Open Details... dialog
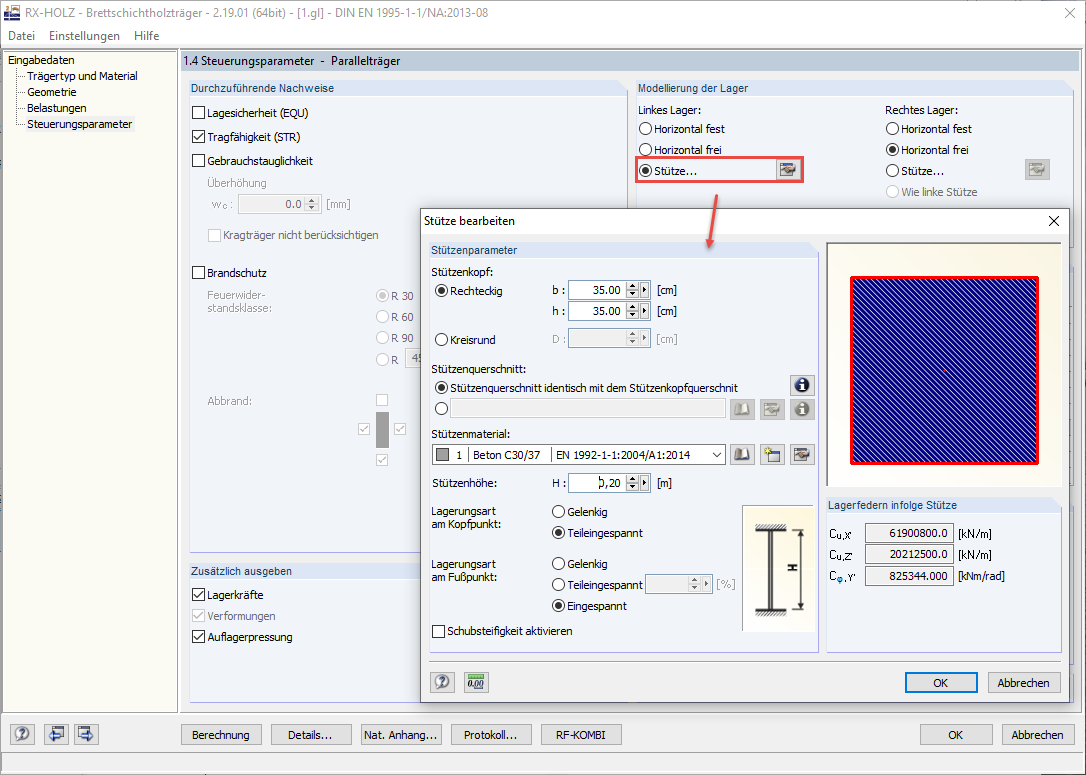Viewport: 1086px width, 775px height. tap(310, 735)
